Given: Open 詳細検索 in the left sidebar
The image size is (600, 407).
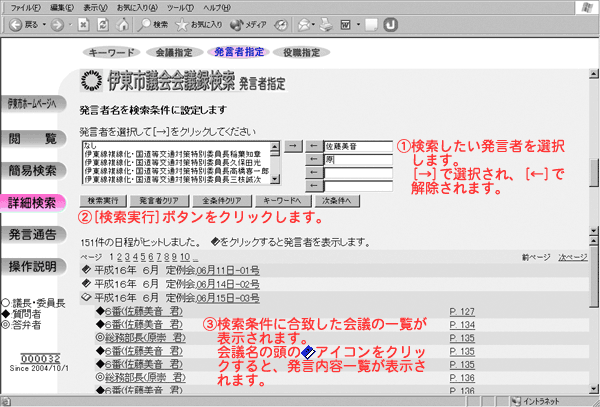Looking at the screenshot, I should (x=32, y=203).
